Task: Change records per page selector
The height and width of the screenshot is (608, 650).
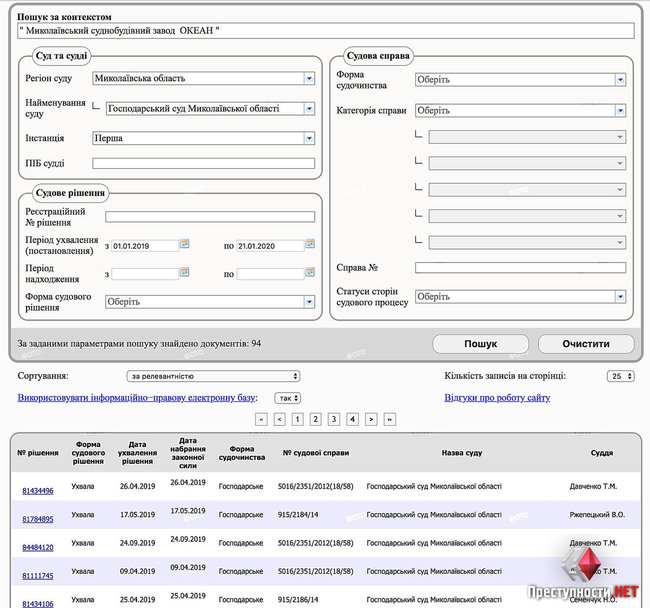Action: coord(621,376)
